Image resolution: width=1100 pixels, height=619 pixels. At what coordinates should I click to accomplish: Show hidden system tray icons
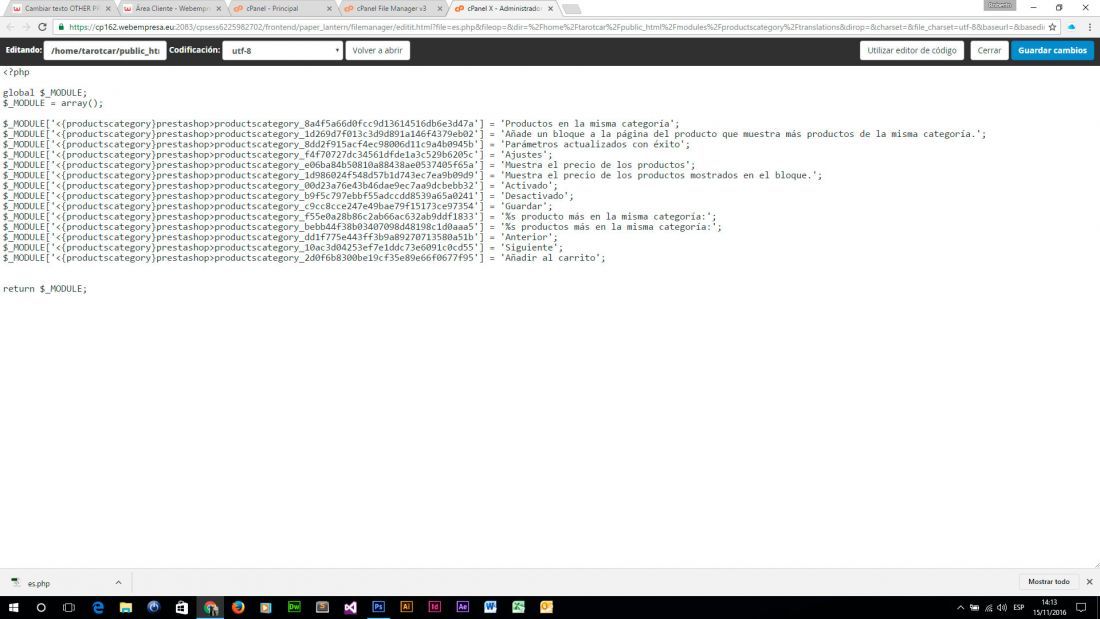(x=960, y=607)
